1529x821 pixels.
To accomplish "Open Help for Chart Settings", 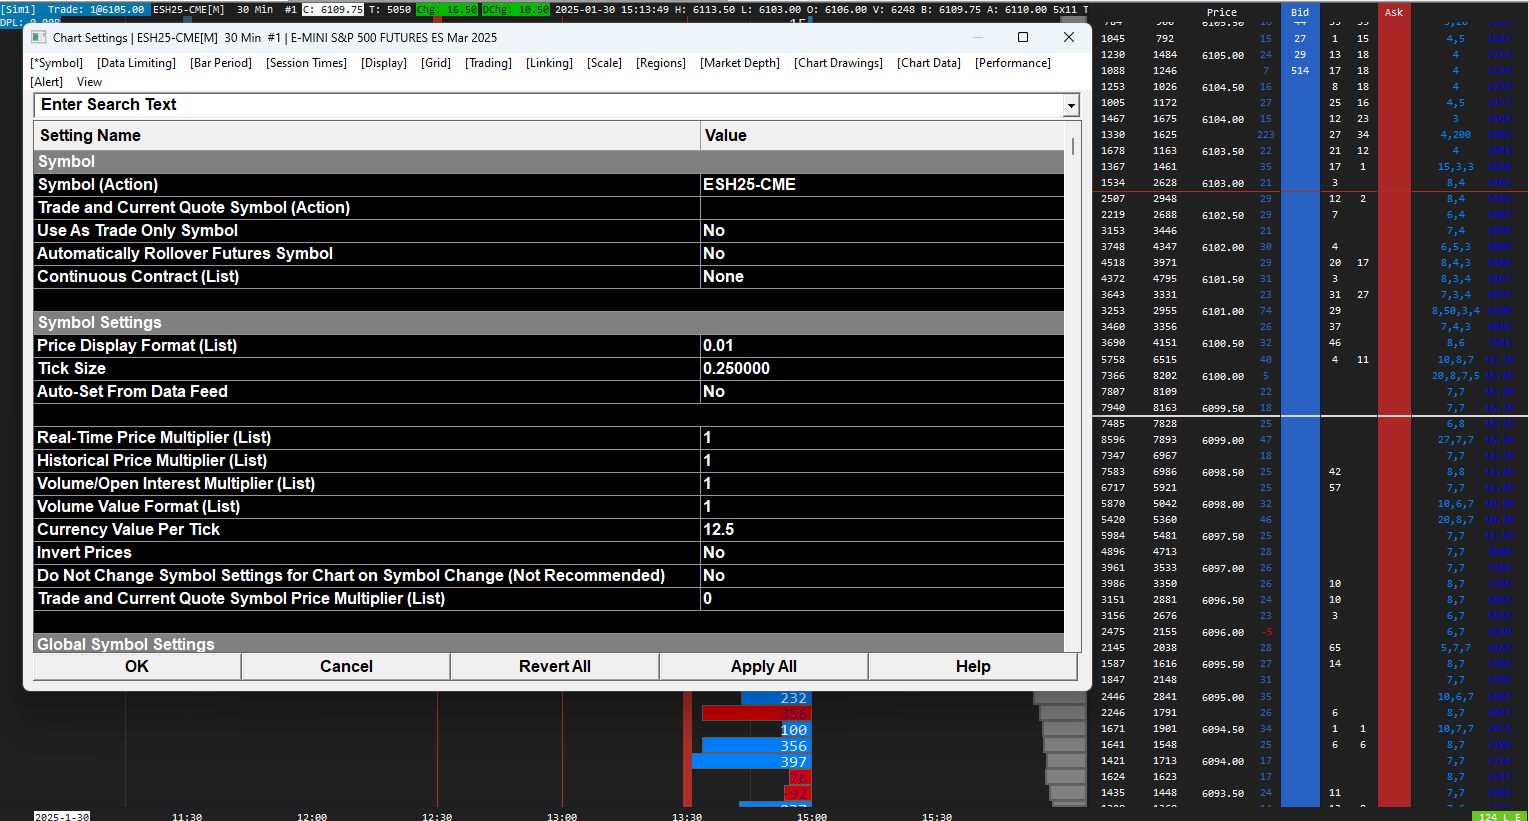I will coord(973,667).
